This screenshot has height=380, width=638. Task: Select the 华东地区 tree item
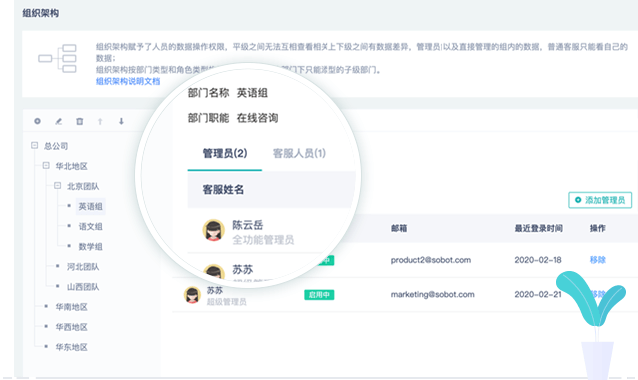click(72, 347)
